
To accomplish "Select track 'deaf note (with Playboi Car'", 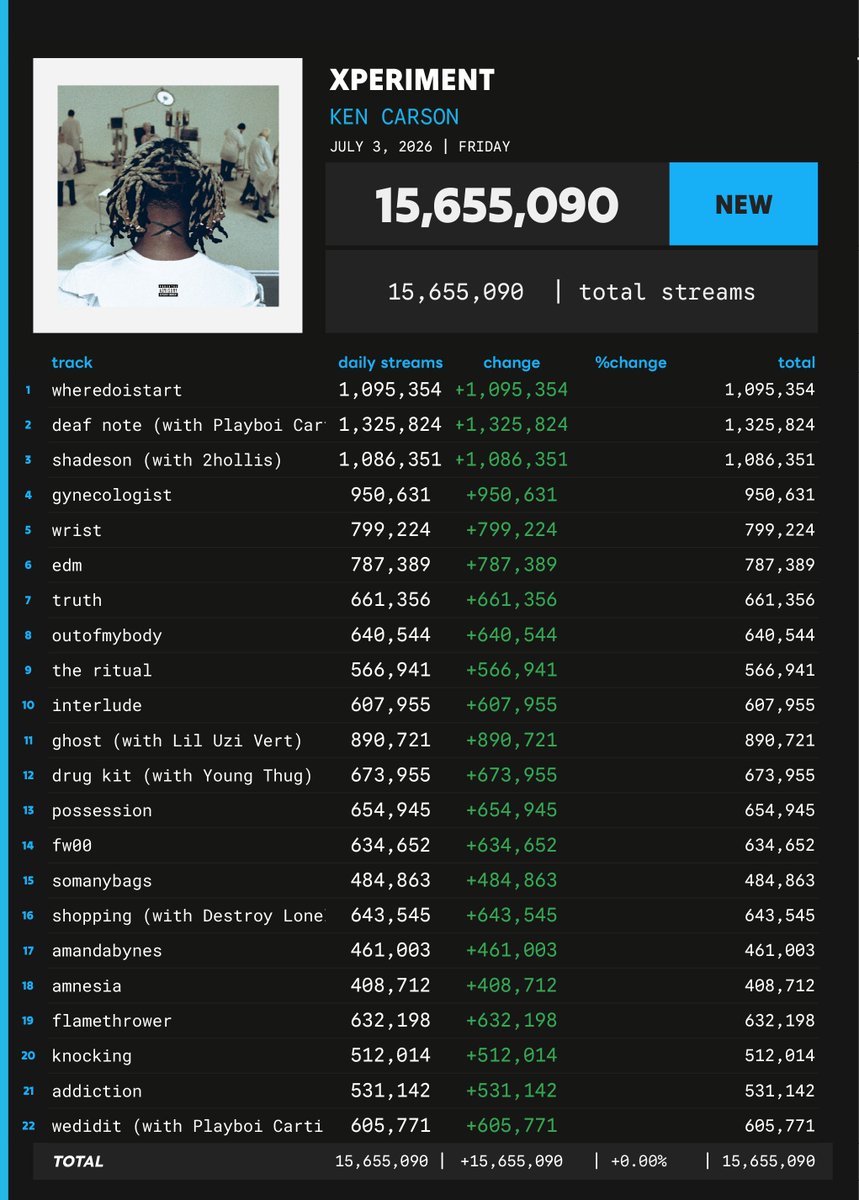I will click(188, 425).
